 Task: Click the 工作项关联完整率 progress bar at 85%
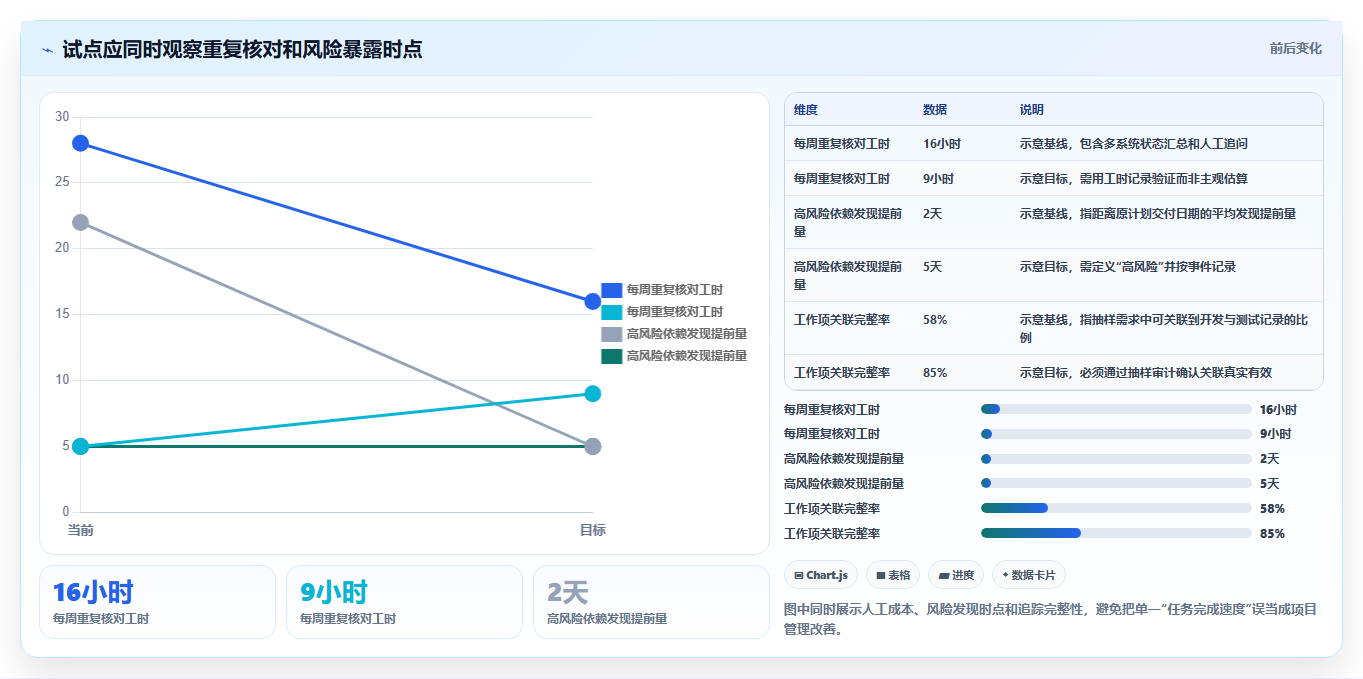1116,533
